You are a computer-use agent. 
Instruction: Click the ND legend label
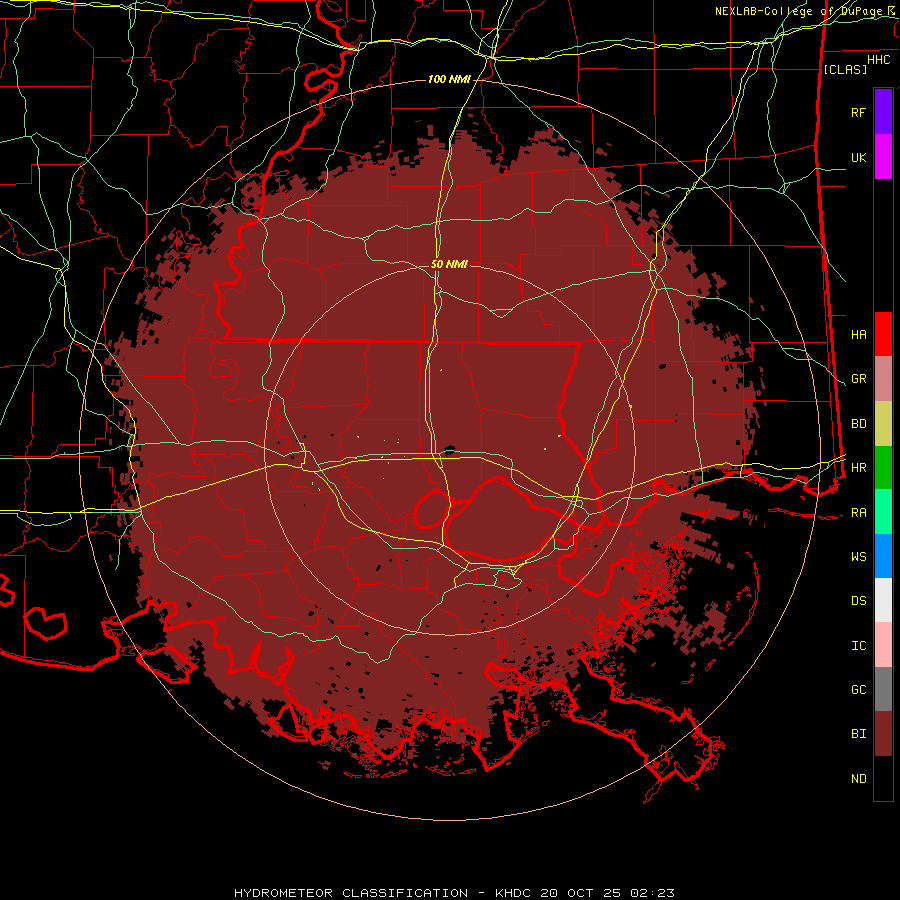pos(858,779)
